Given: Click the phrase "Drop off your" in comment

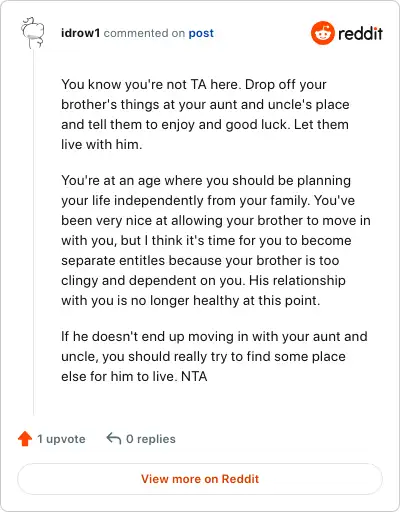Looking at the screenshot, I should (286, 84).
